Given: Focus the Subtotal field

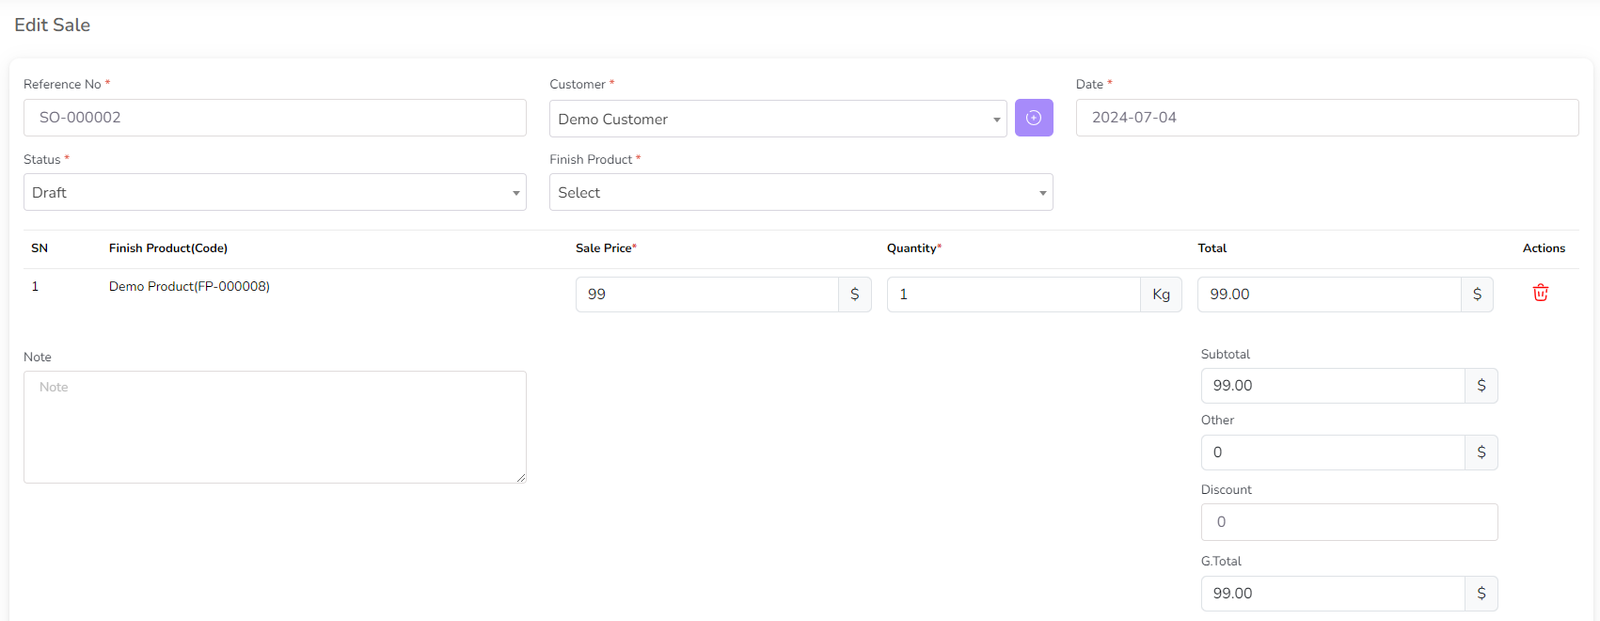Looking at the screenshot, I should [x=1332, y=386].
